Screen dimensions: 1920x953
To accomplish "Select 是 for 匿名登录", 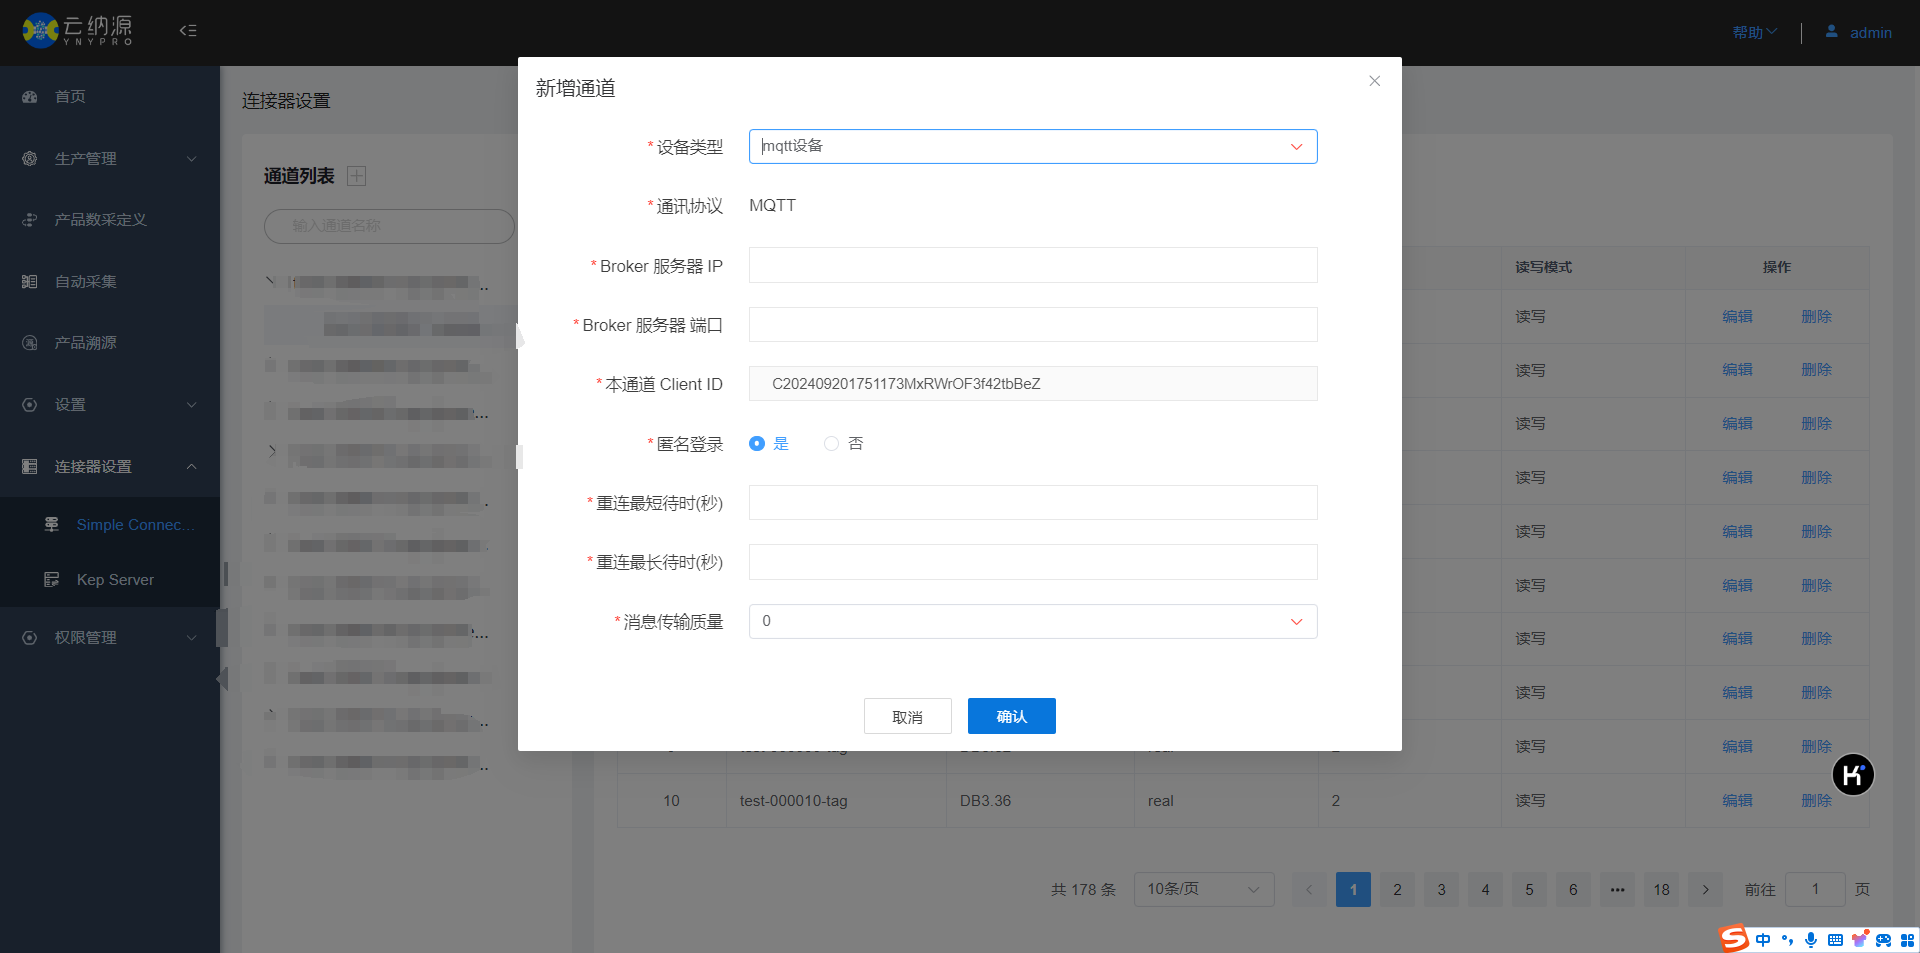I will pyautogui.click(x=757, y=444).
